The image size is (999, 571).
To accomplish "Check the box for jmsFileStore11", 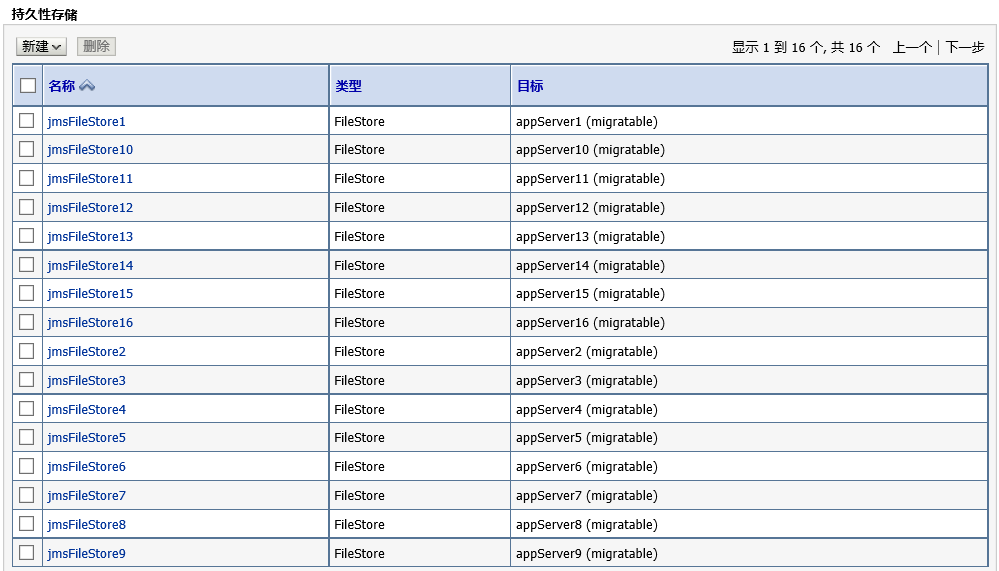I will pyautogui.click(x=27, y=178).
